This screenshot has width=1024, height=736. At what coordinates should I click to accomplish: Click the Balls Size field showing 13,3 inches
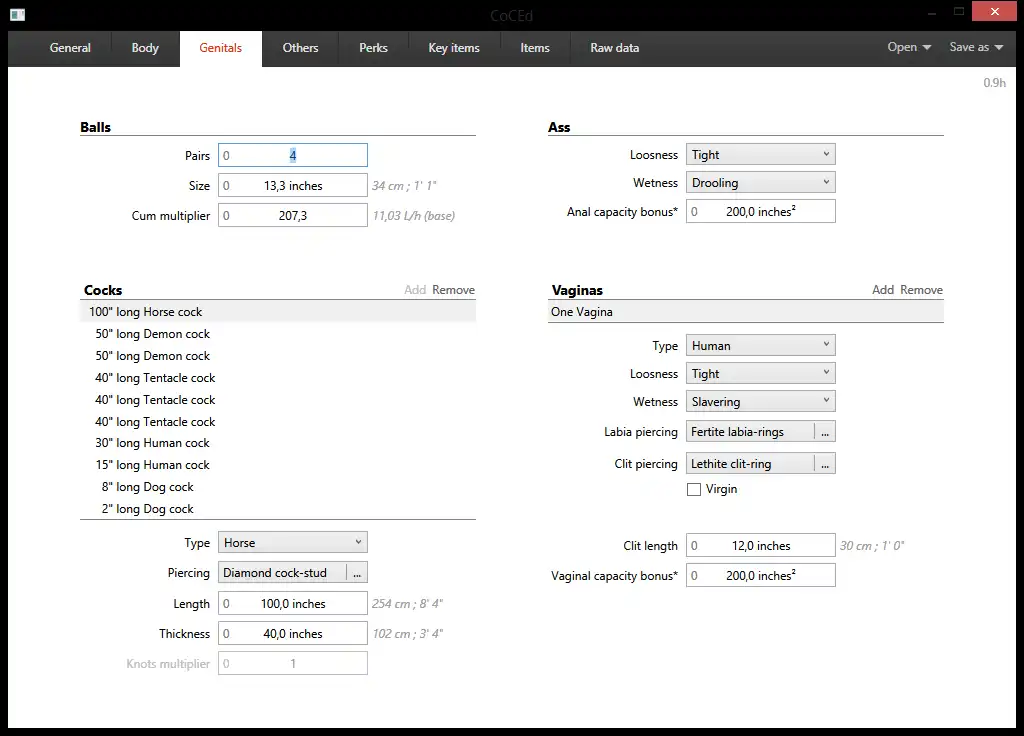pos(293,185)
